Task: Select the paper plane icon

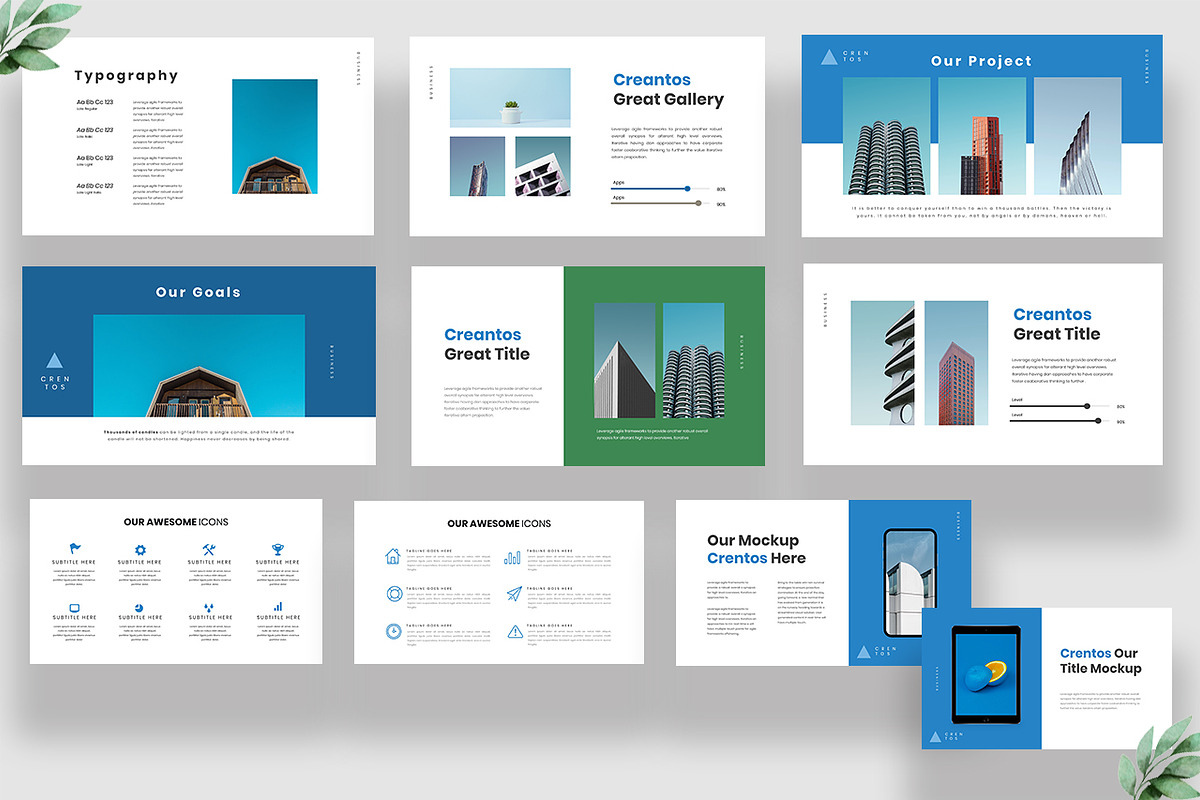Action: coord(513,594)
